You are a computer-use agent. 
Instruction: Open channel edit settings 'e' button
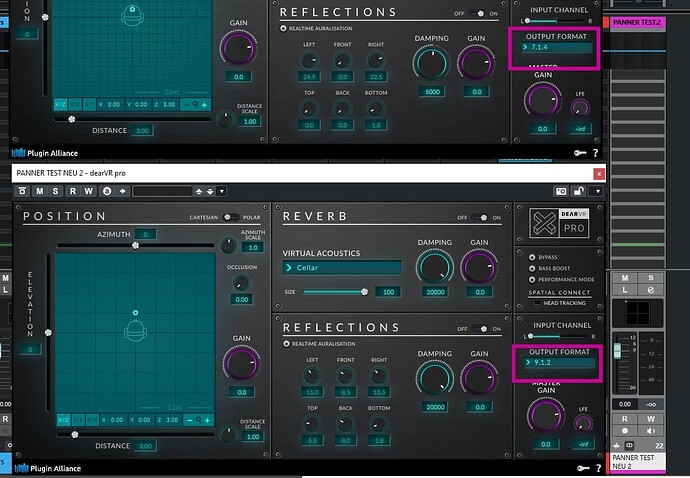651,290
